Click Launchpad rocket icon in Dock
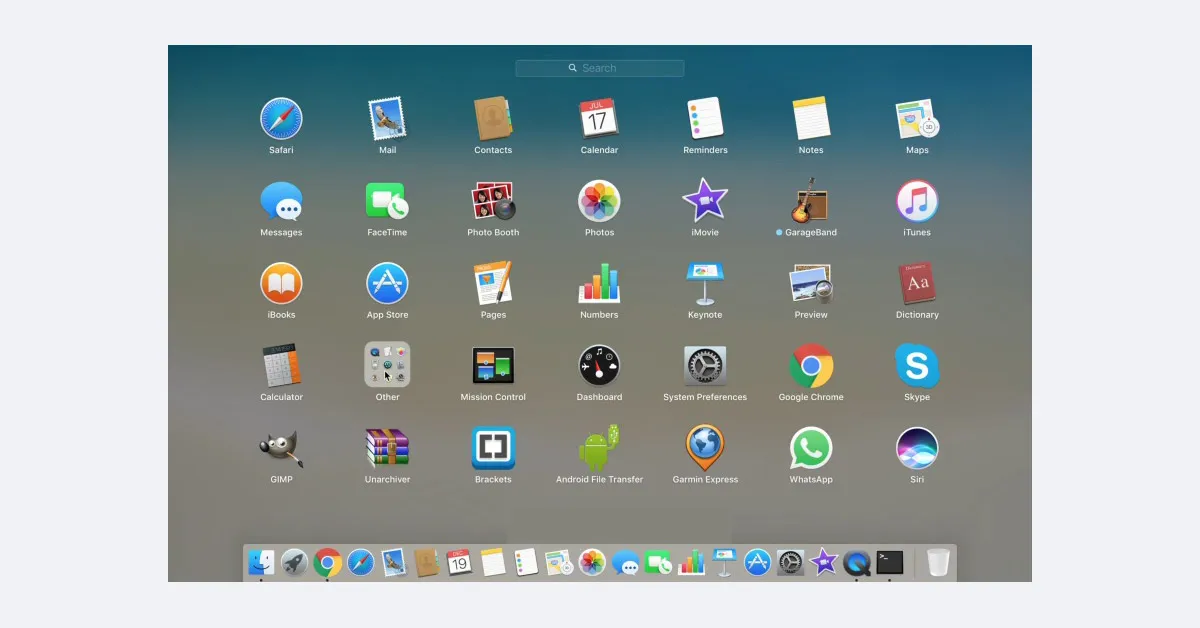The height and width of the screenshot is (628, 1200). click(x=294, y=562)
